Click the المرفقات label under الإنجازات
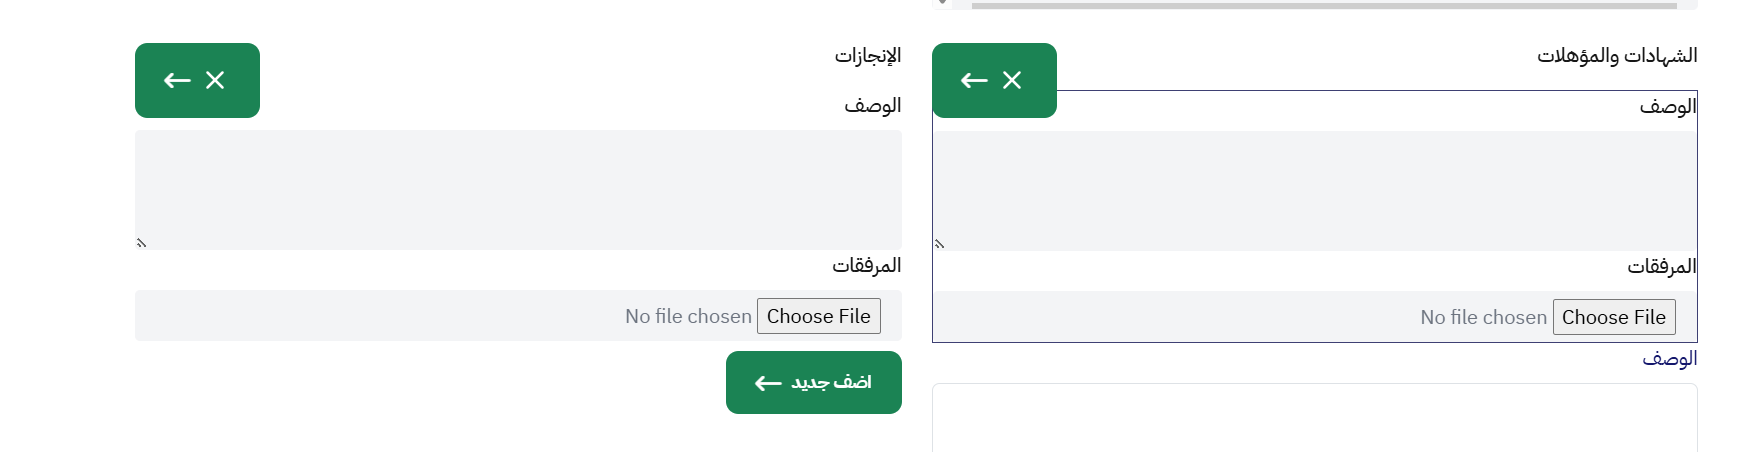Image resolution: width=1760 pixels, height=452 pixels. click(866, 265)
